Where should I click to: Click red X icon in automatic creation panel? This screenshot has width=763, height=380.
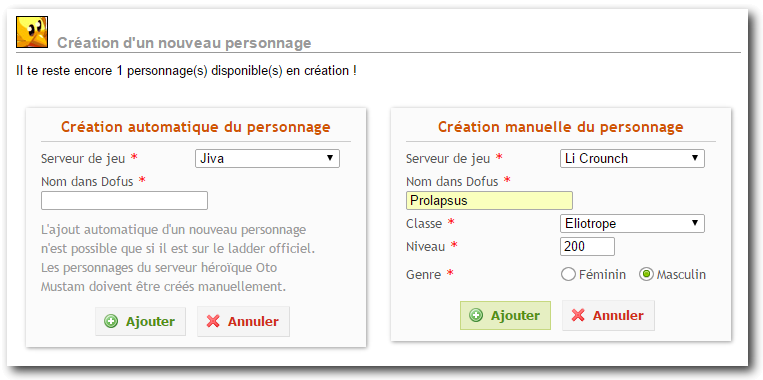tap(213, 321)
